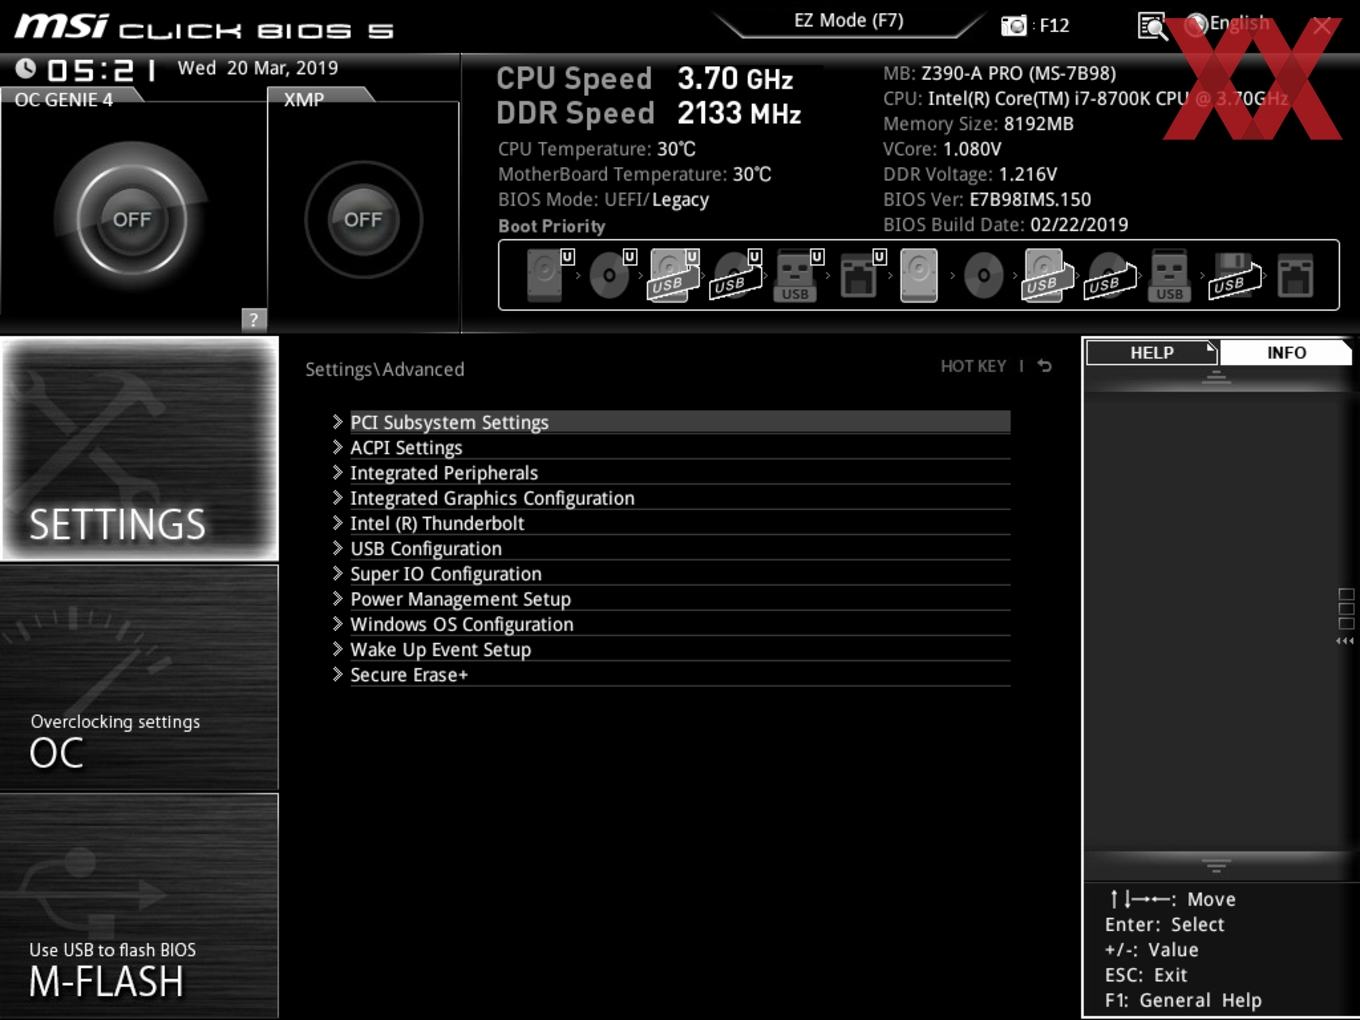Viewport: 1360px width, 1020px height.
Task: Take a screenshot with the F12 camera icon
Action: [1014, 25]
